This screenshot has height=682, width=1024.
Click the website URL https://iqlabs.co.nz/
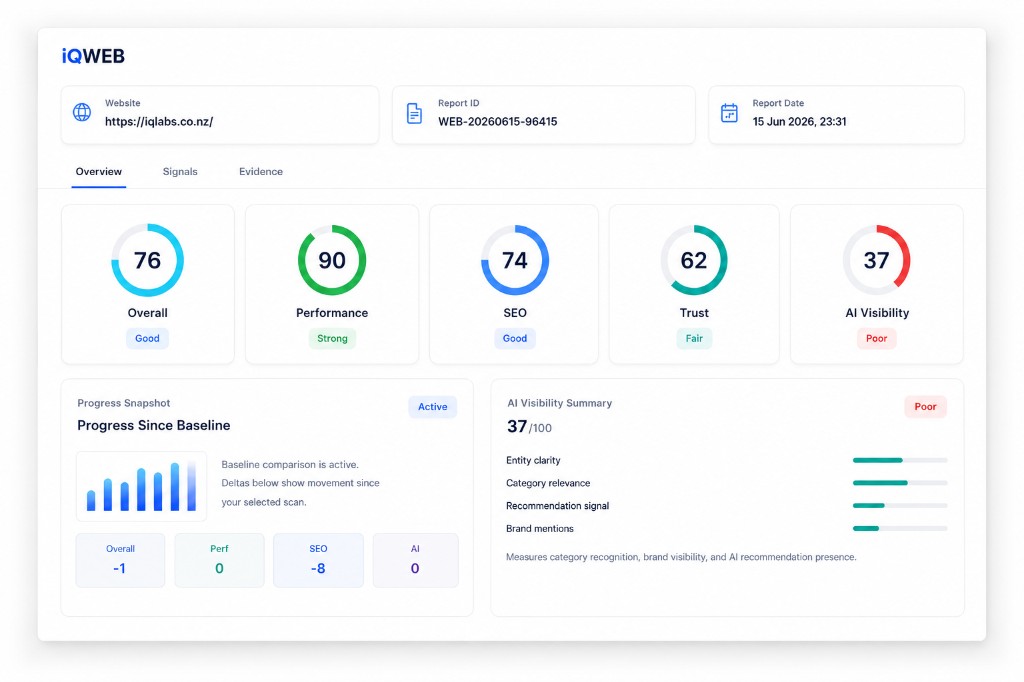[159, 122]
